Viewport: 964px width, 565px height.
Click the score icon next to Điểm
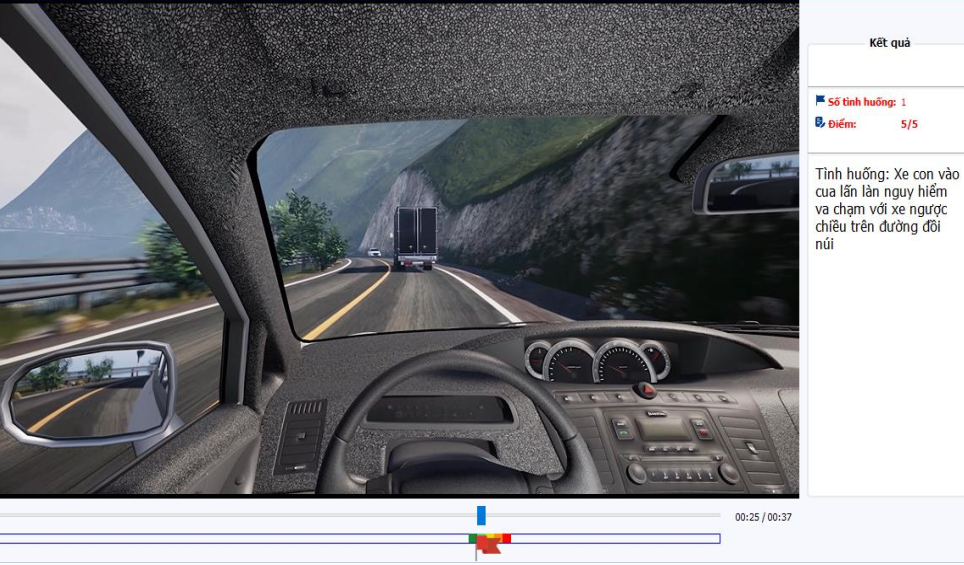click(820, 123)
